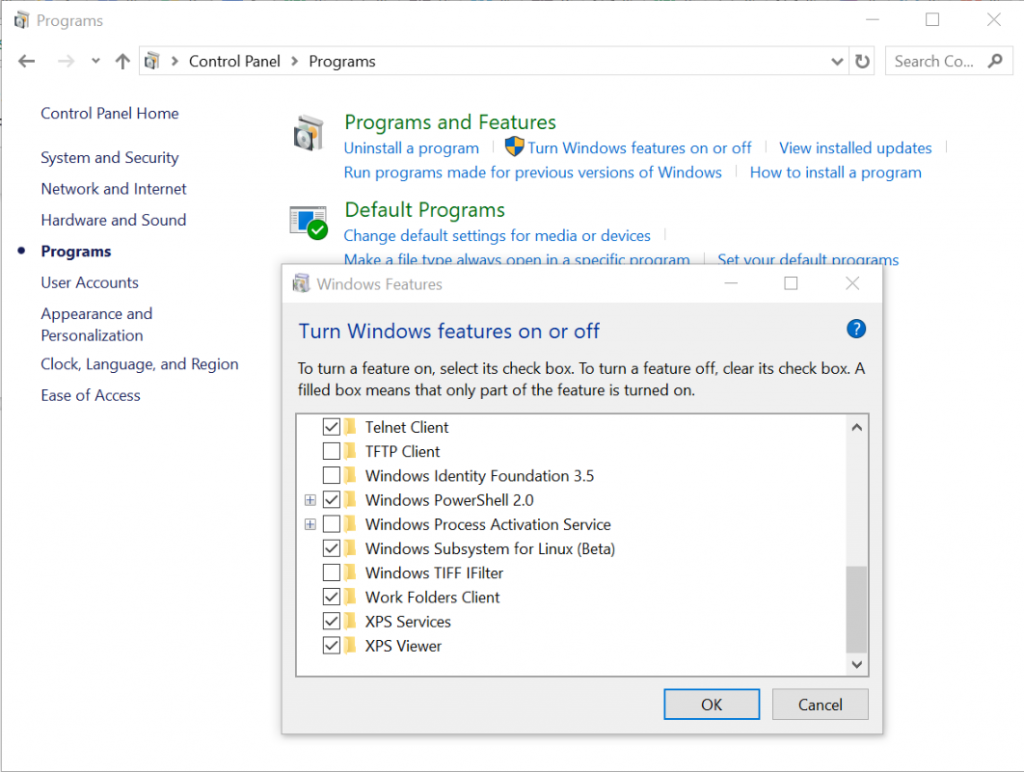Open System and Security category

click(x=110, y=158)
